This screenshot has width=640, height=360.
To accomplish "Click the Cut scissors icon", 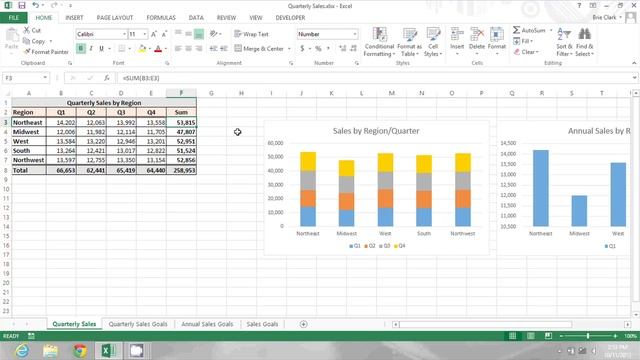I will 27,30.
